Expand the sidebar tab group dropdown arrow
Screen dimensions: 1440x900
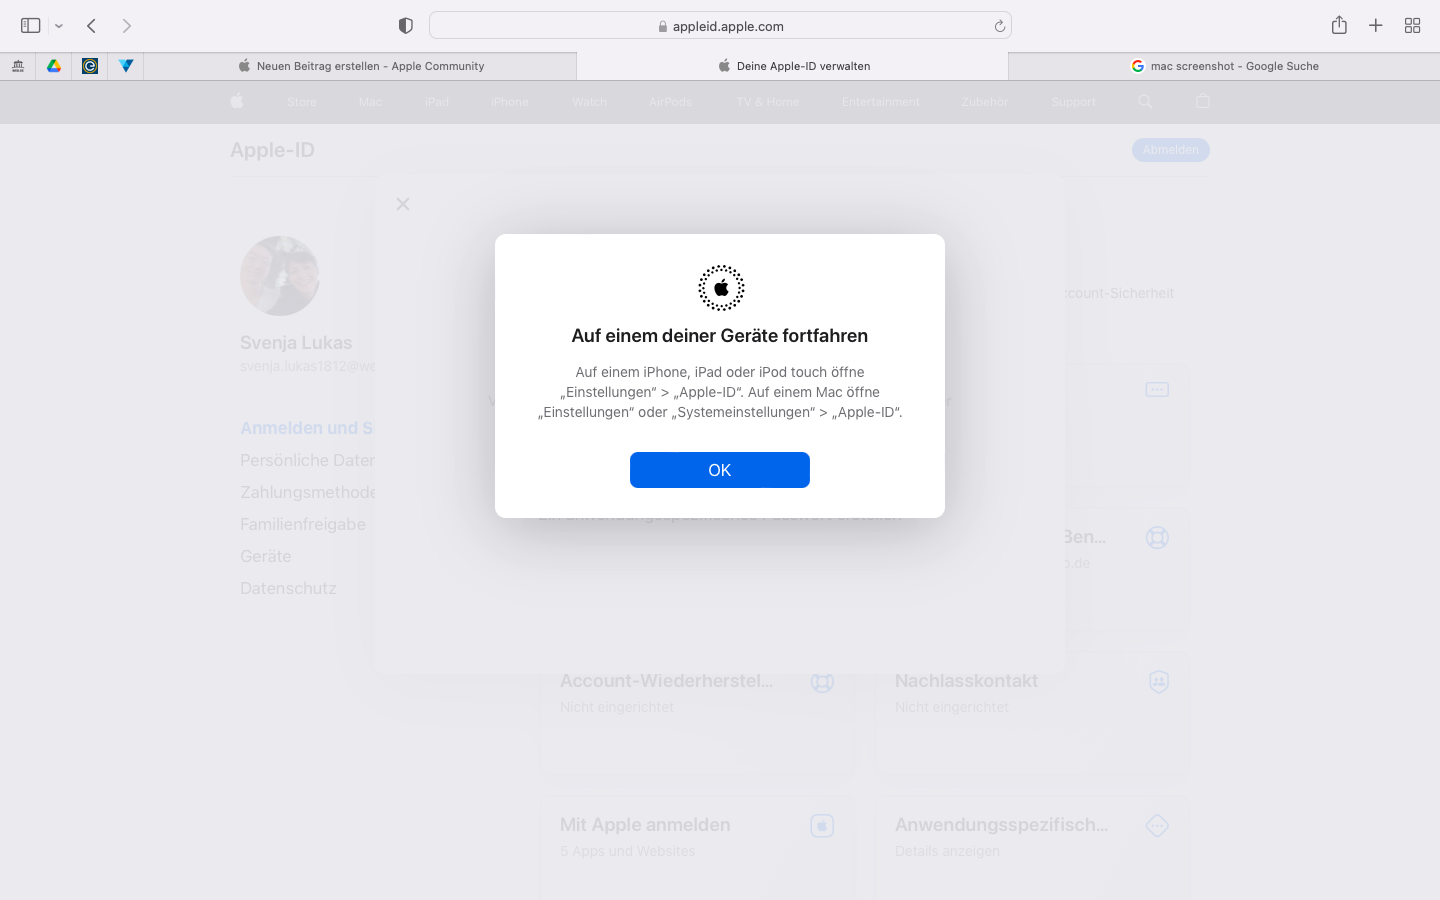click(x=59, y=26)
